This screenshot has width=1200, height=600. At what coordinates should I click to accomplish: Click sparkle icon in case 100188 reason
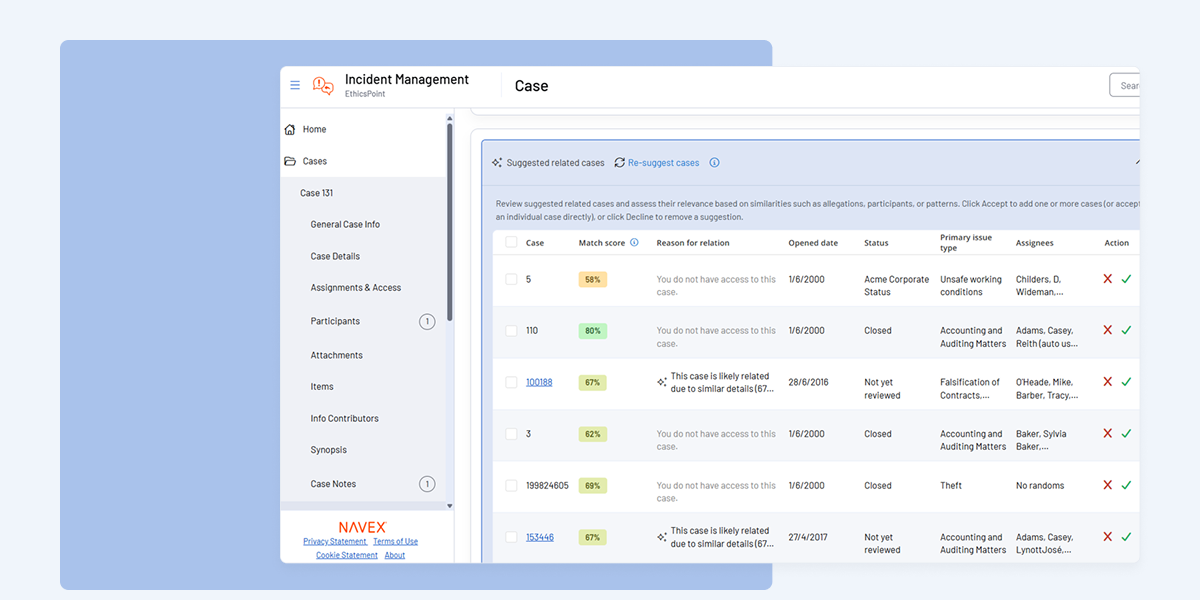(662, 382)
